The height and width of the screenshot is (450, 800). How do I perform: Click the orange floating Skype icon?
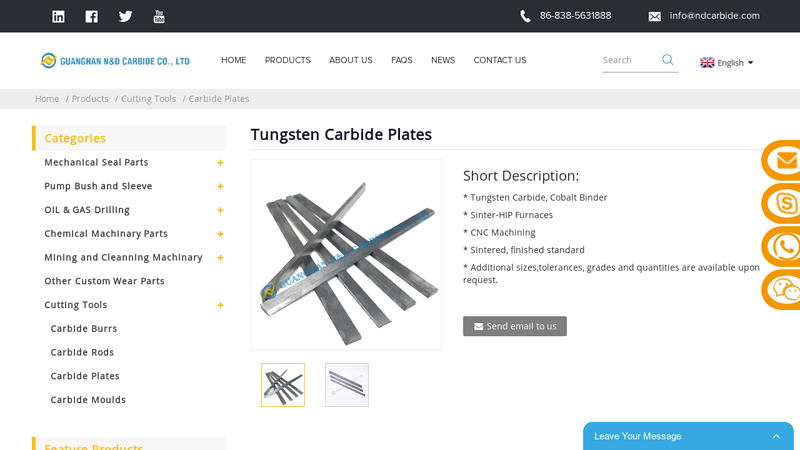tap(782, 204)
